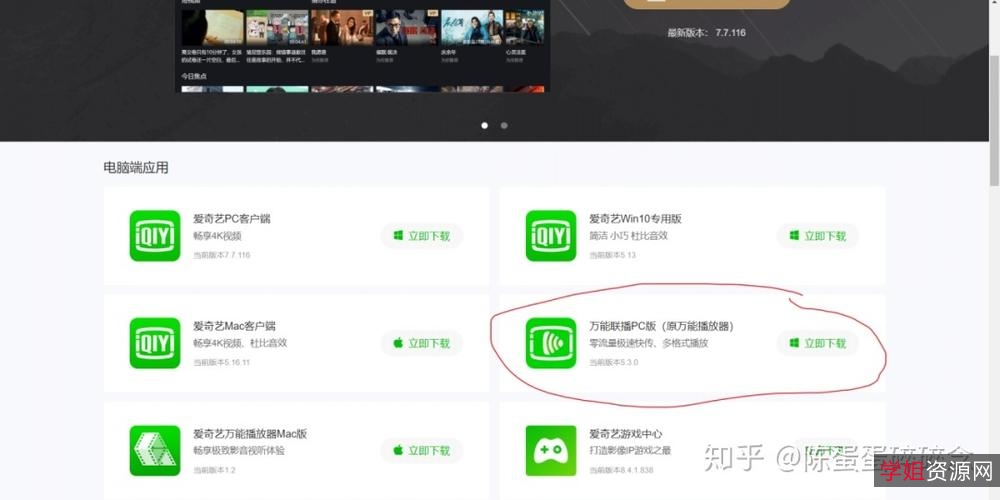1000x500 pixels.
Task: Click the 今日焦点 heading in preview
Action: tap(194, 76)
